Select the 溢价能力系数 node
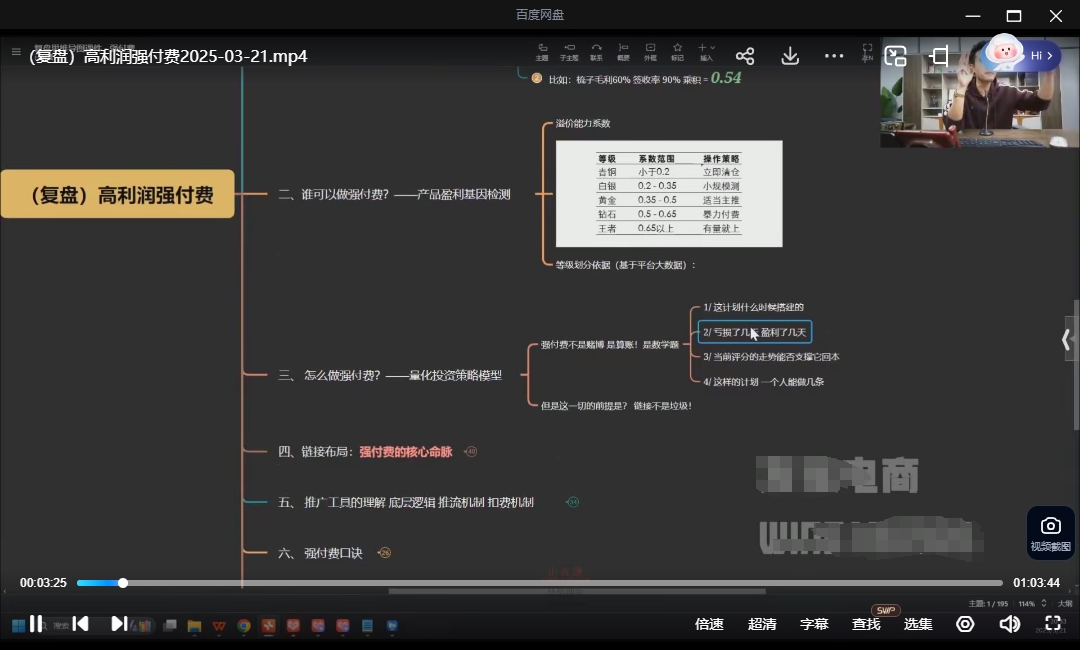Image resolution: width=1080 pixels, height=650 pixels. point(583,123)
